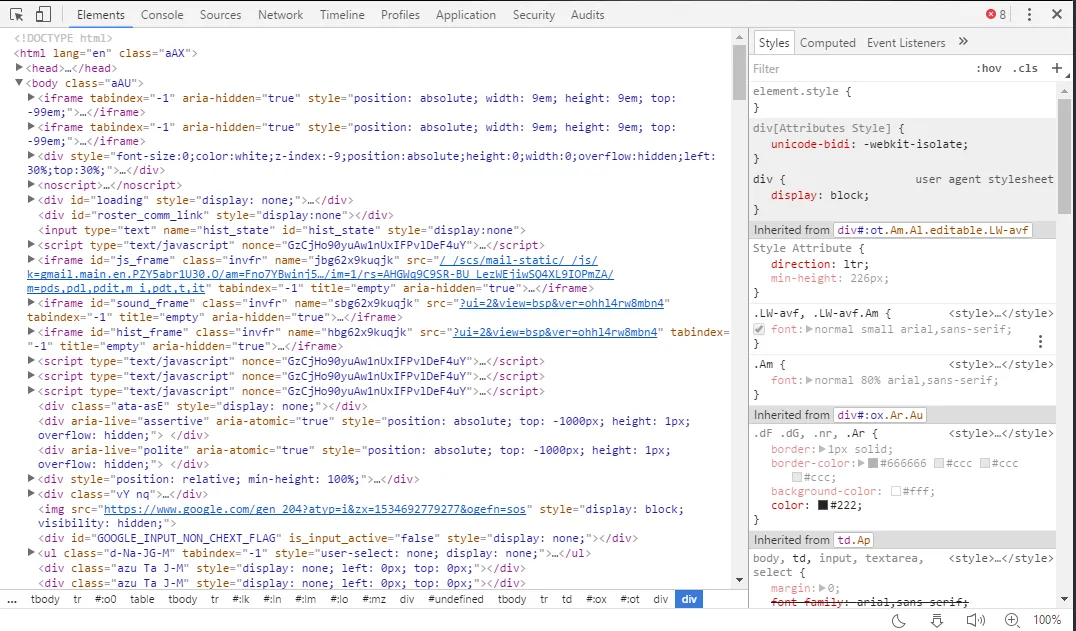Select the #:ox breadcrumb element
Image resolution: width=1076 pixels, height=631 pixels.
coord(596,599)
